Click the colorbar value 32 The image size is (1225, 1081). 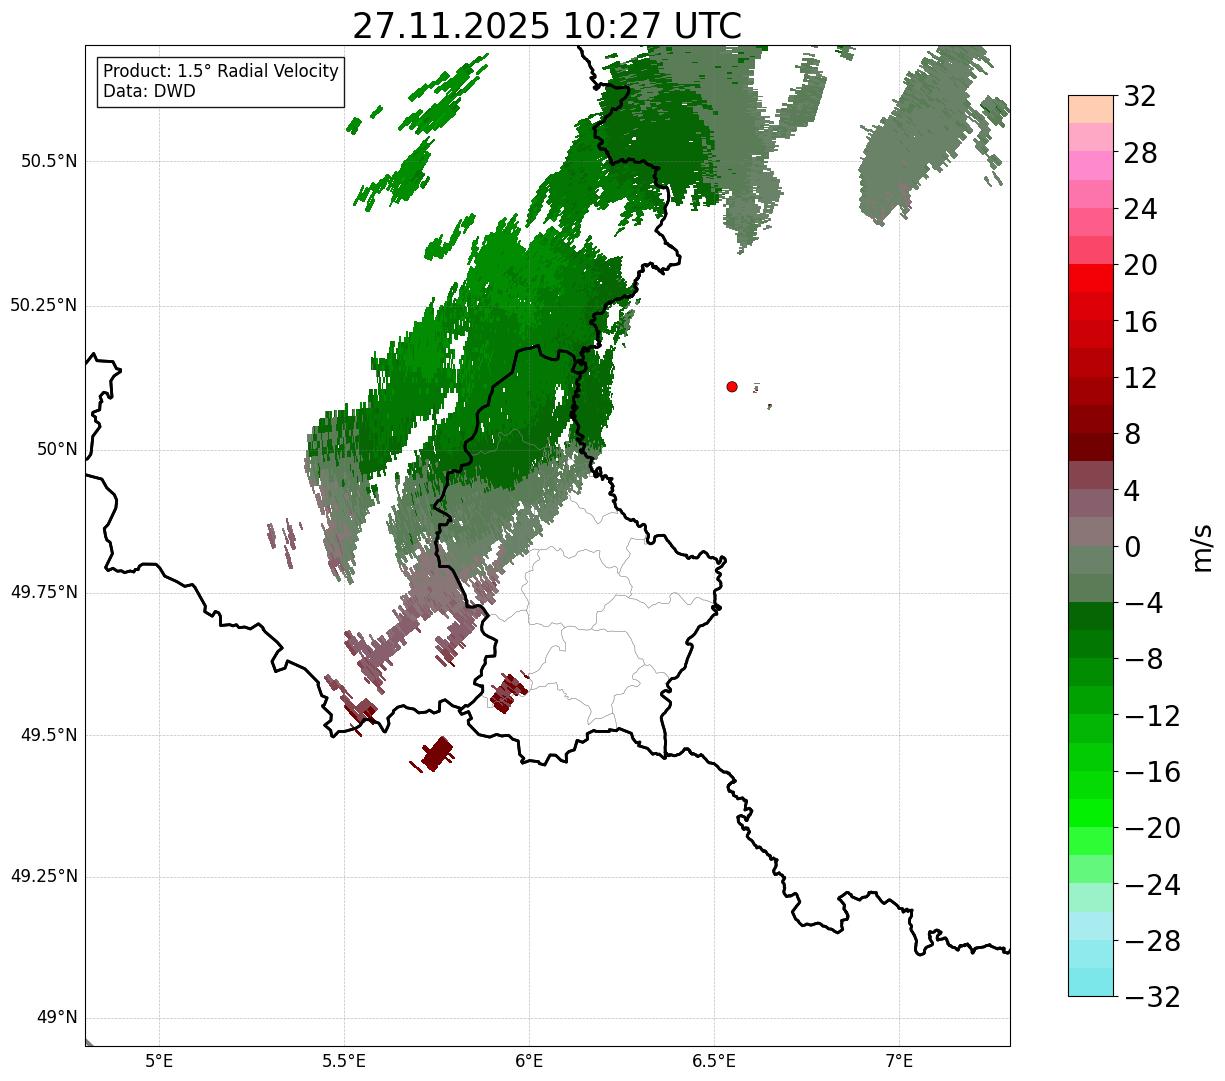point(1140,97)
